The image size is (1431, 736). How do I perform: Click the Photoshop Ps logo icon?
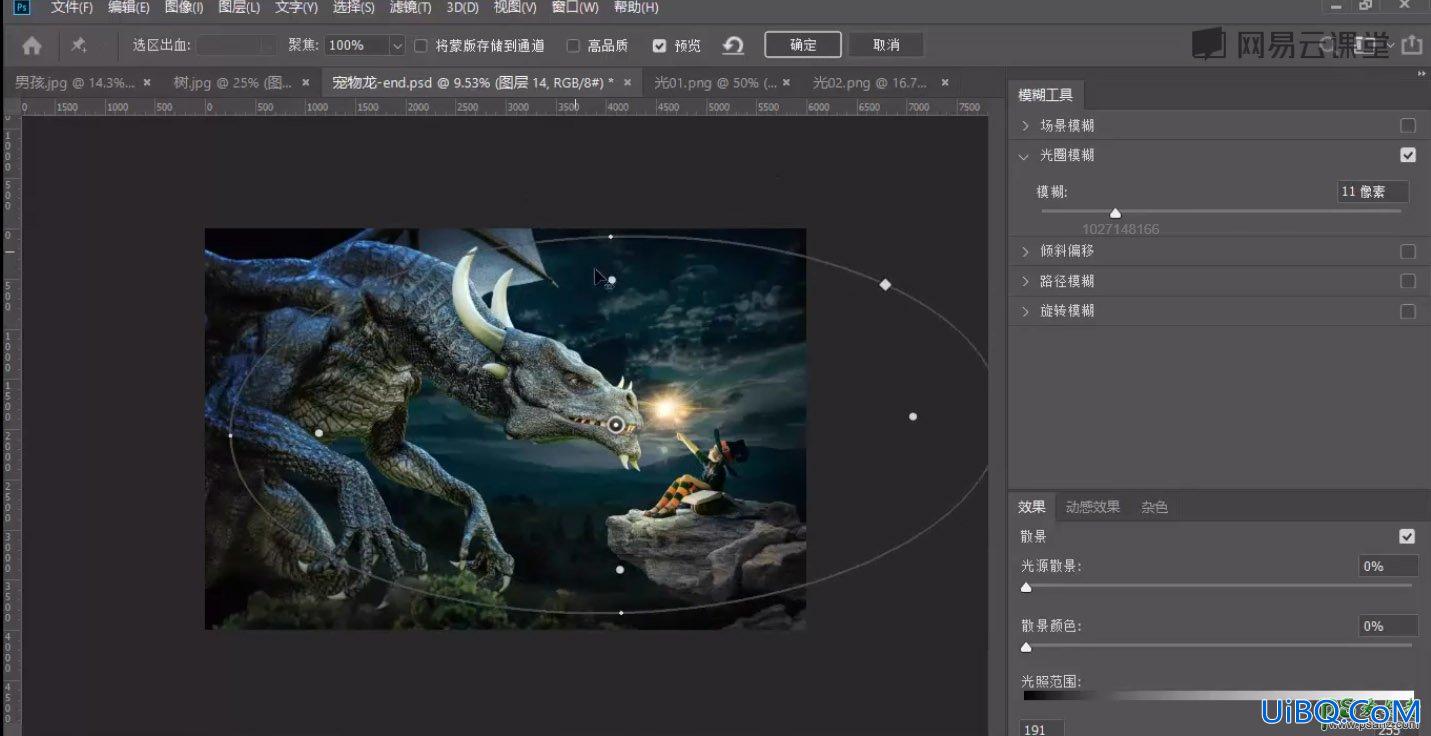[x=22, y=7]
